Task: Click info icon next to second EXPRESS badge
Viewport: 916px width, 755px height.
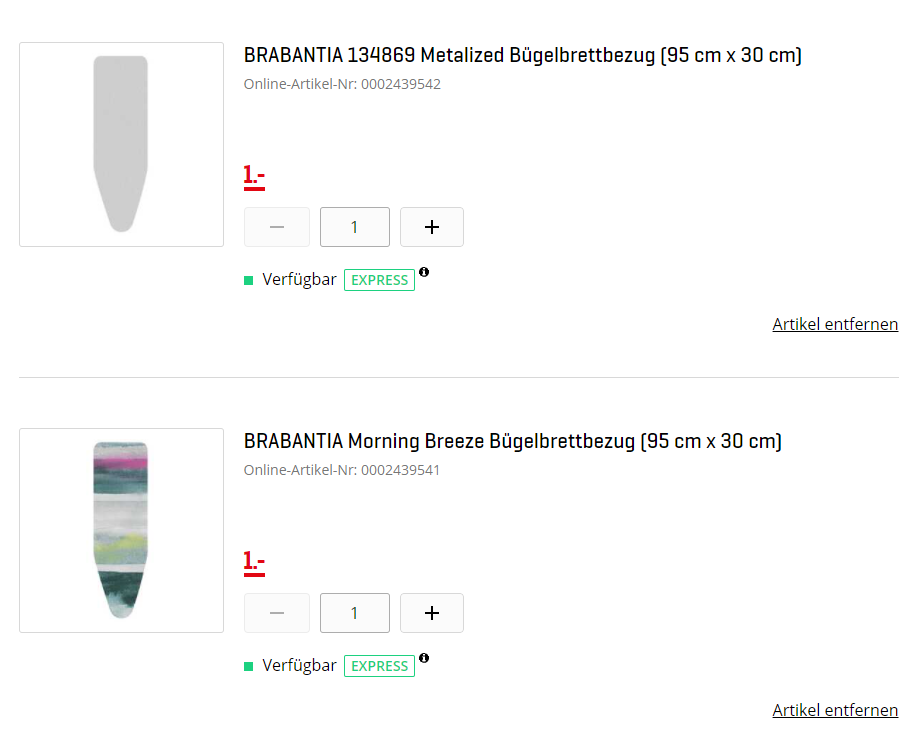Action: [x=424, y=658]
